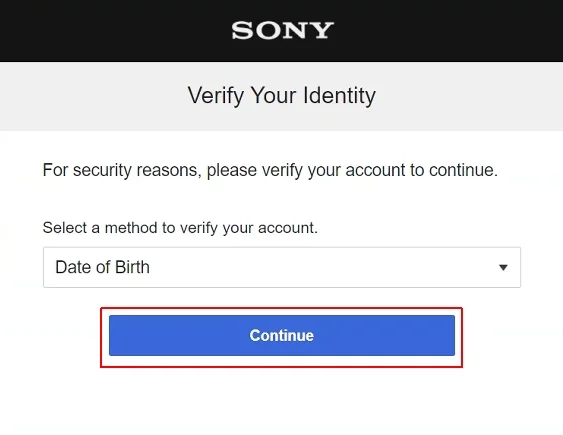
Task: Expand the Date of Birth combo box
Action: coord(282,267)
